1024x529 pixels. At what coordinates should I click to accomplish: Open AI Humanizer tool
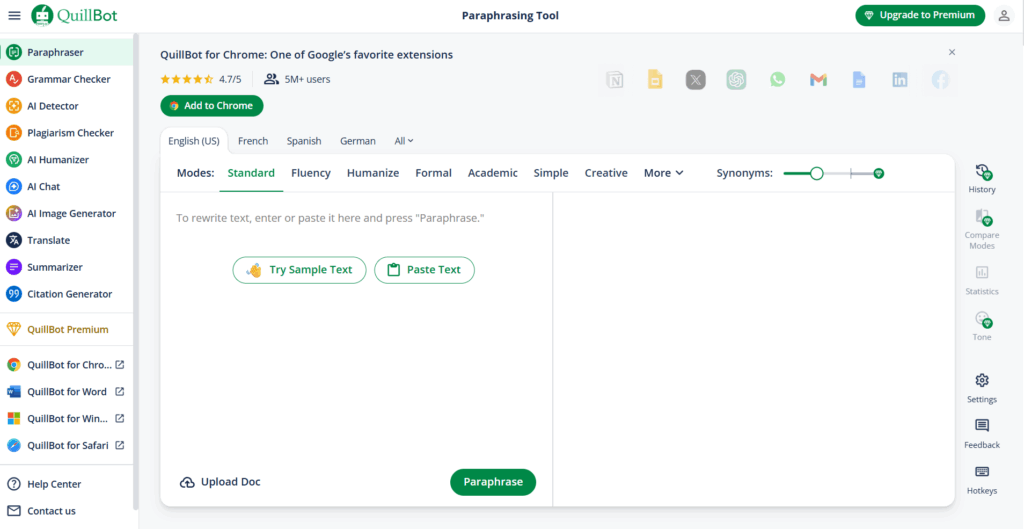tap(67, 159)
